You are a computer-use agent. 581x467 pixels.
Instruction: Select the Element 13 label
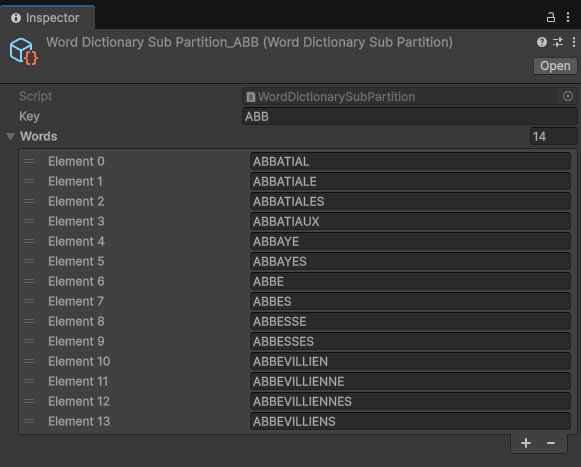[x=79, y=421]
